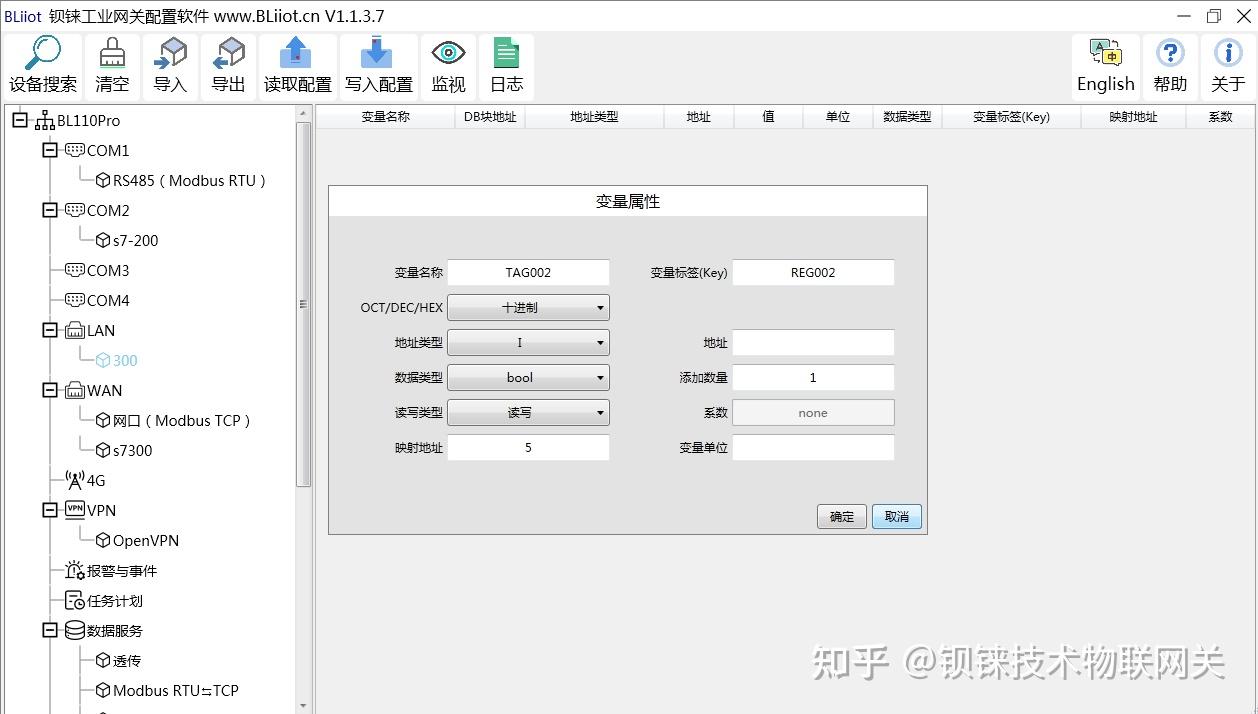Collapse the WAN tree expander

[x=50, y=390]
